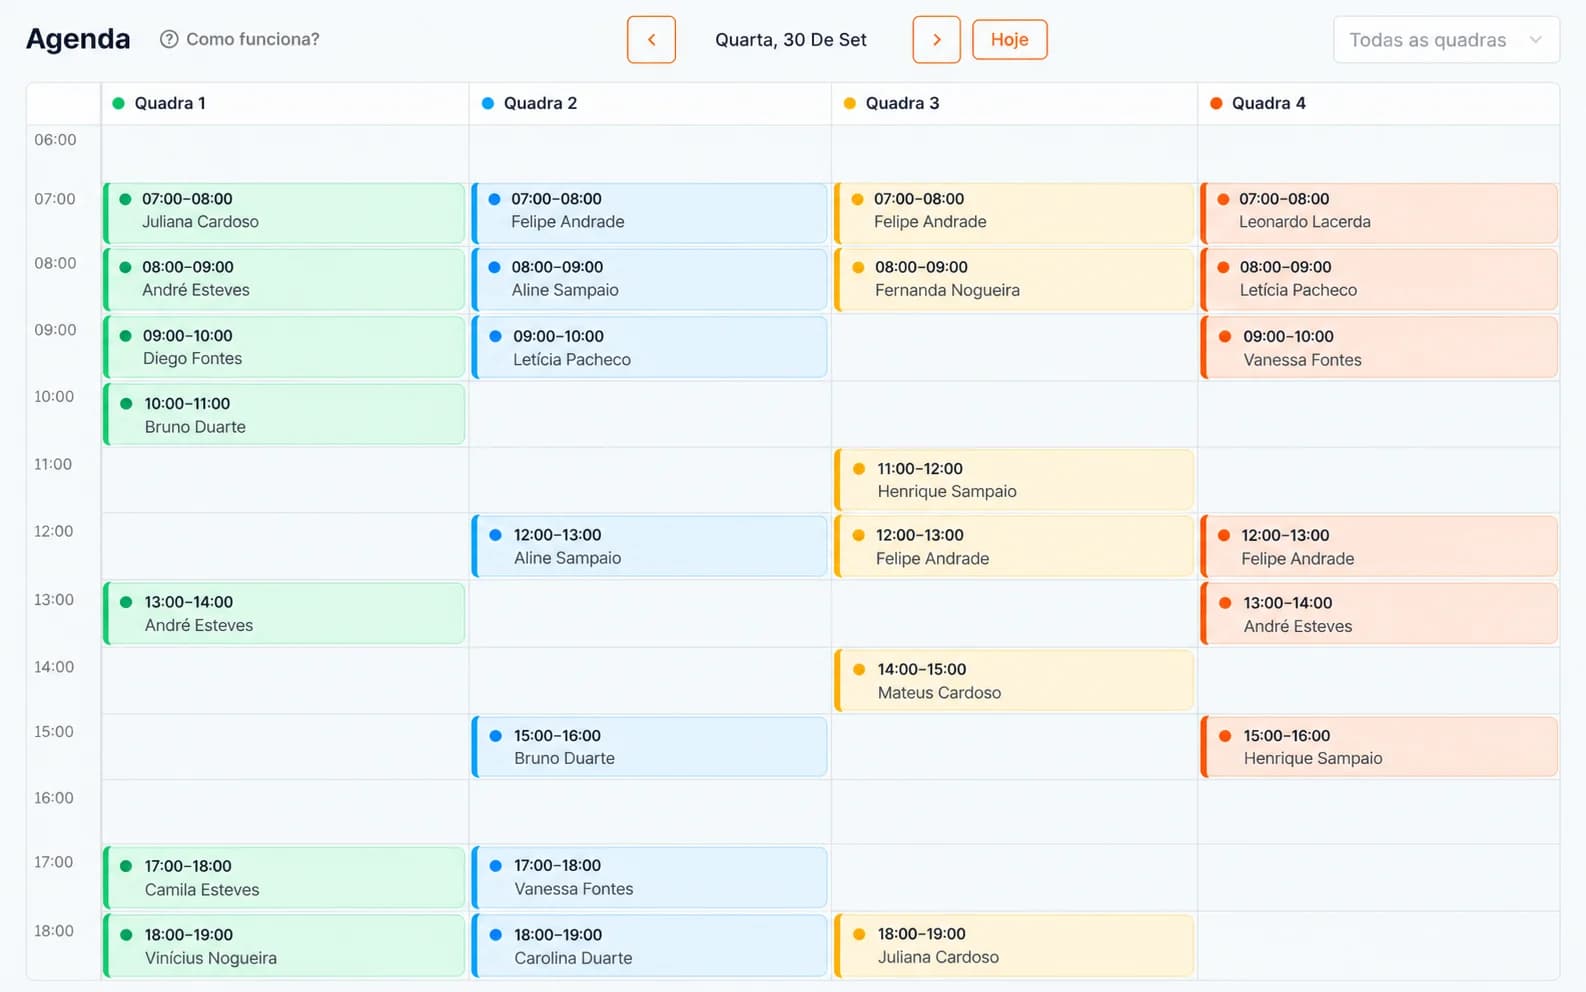Screen dimensions: 1586x992
Task: Select the Quadra 3 column header
Action: click(x=1014, y=103)
